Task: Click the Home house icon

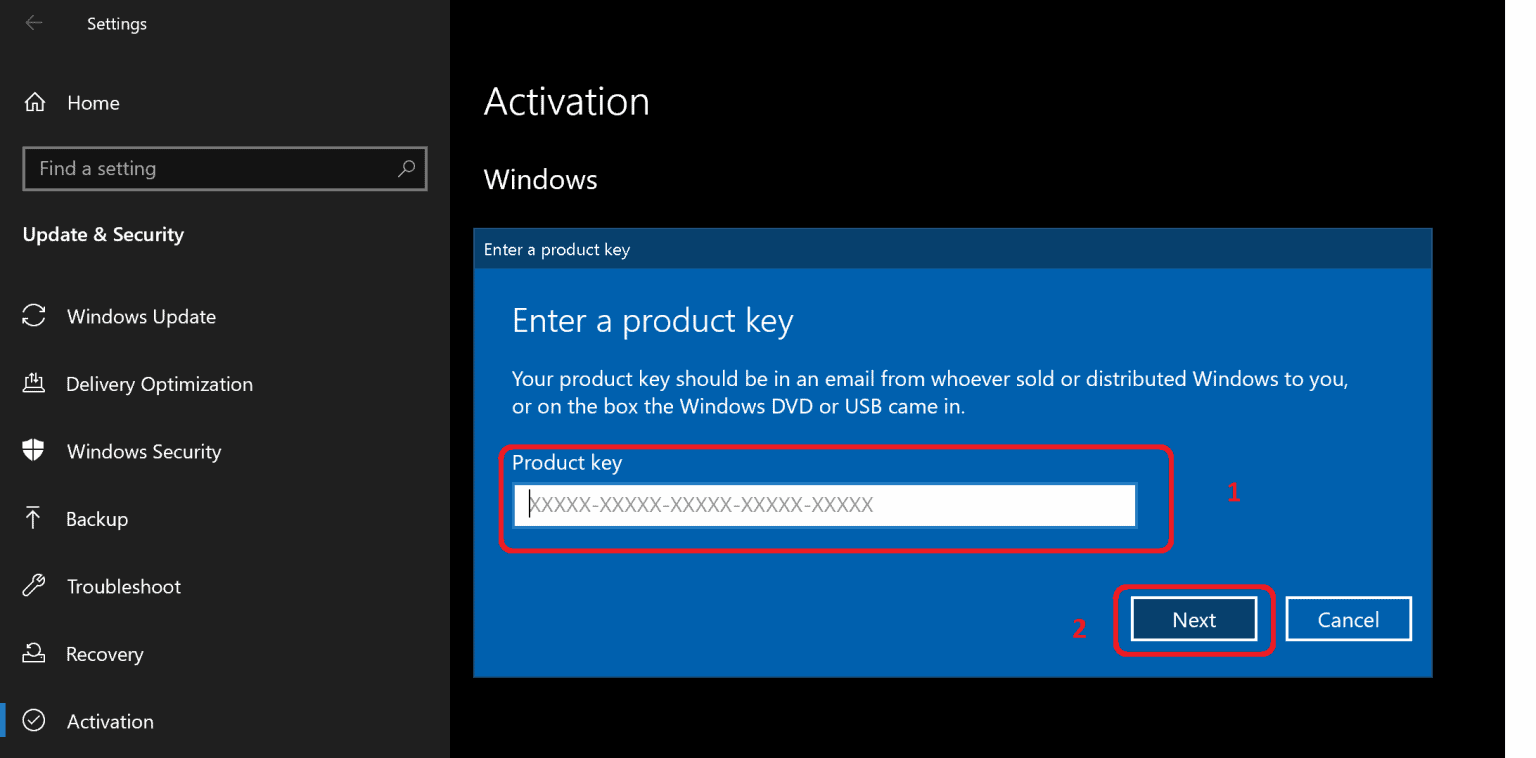Action: [x=33, y=102]
